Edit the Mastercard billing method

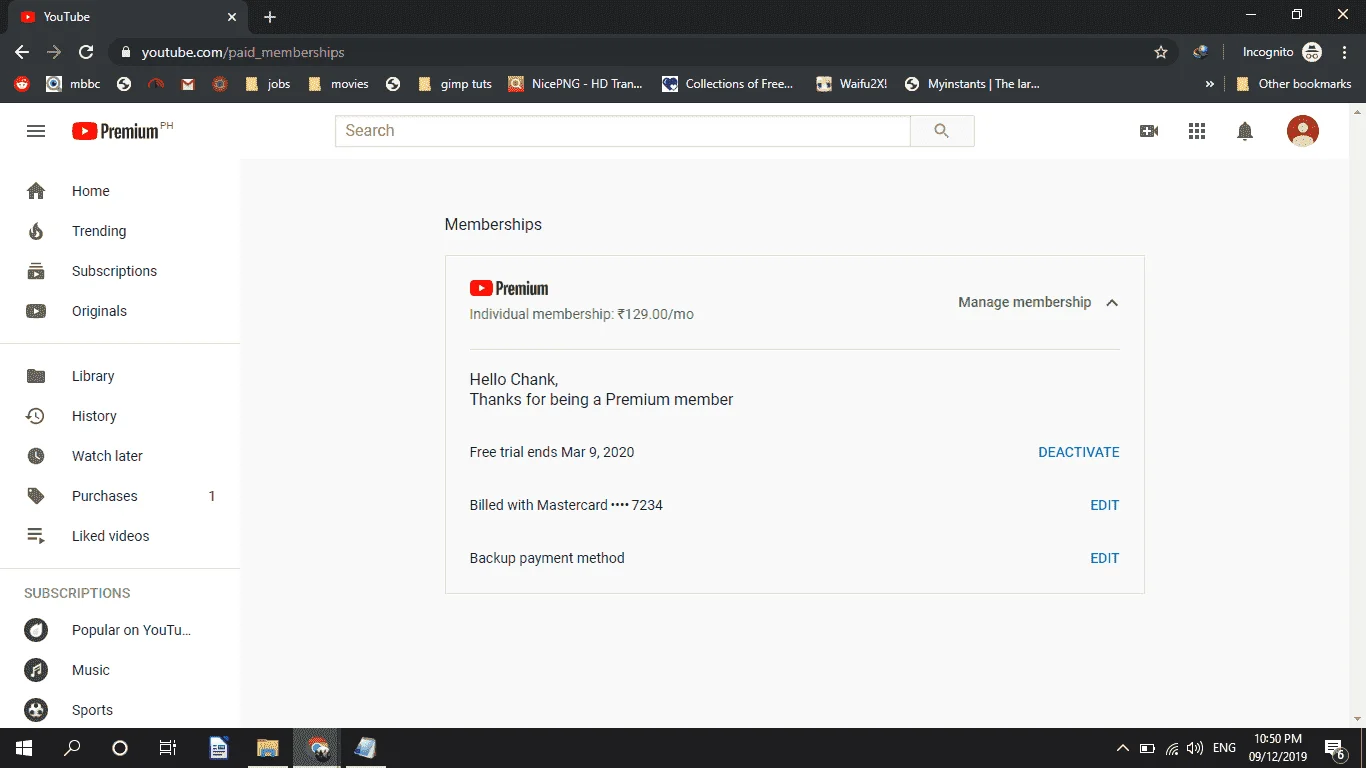tap(1105, 505)
